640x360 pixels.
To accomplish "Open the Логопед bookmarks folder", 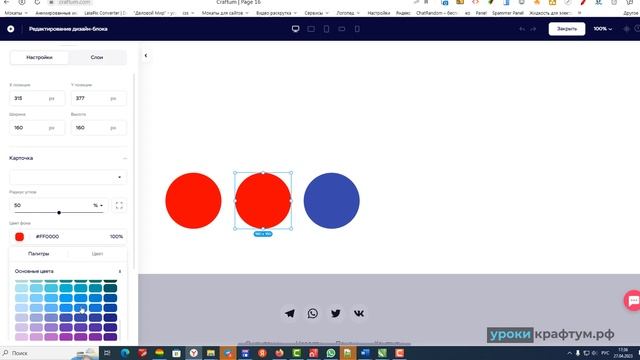I will click(348, 13).
